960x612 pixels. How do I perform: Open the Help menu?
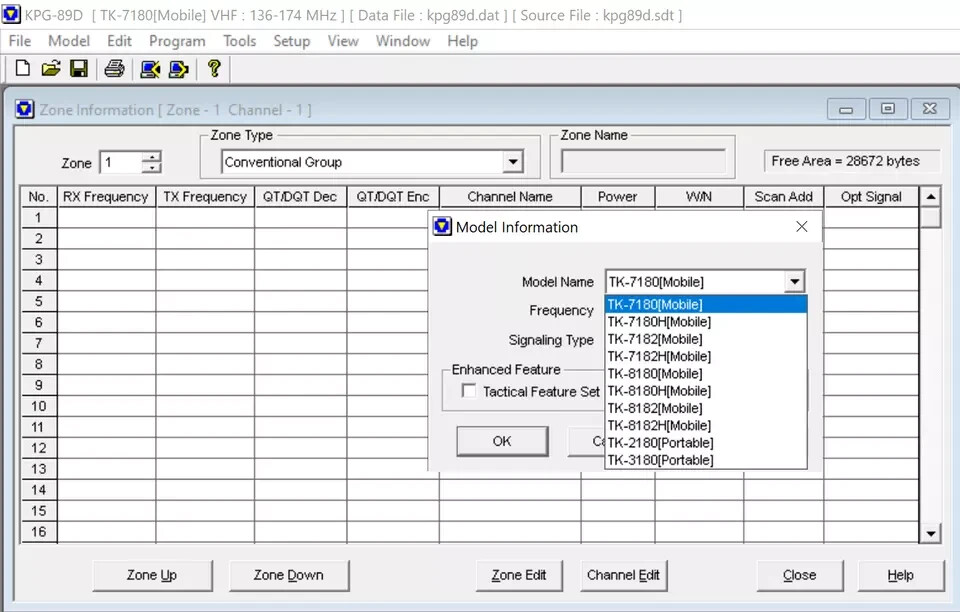[x=462, y=41]
